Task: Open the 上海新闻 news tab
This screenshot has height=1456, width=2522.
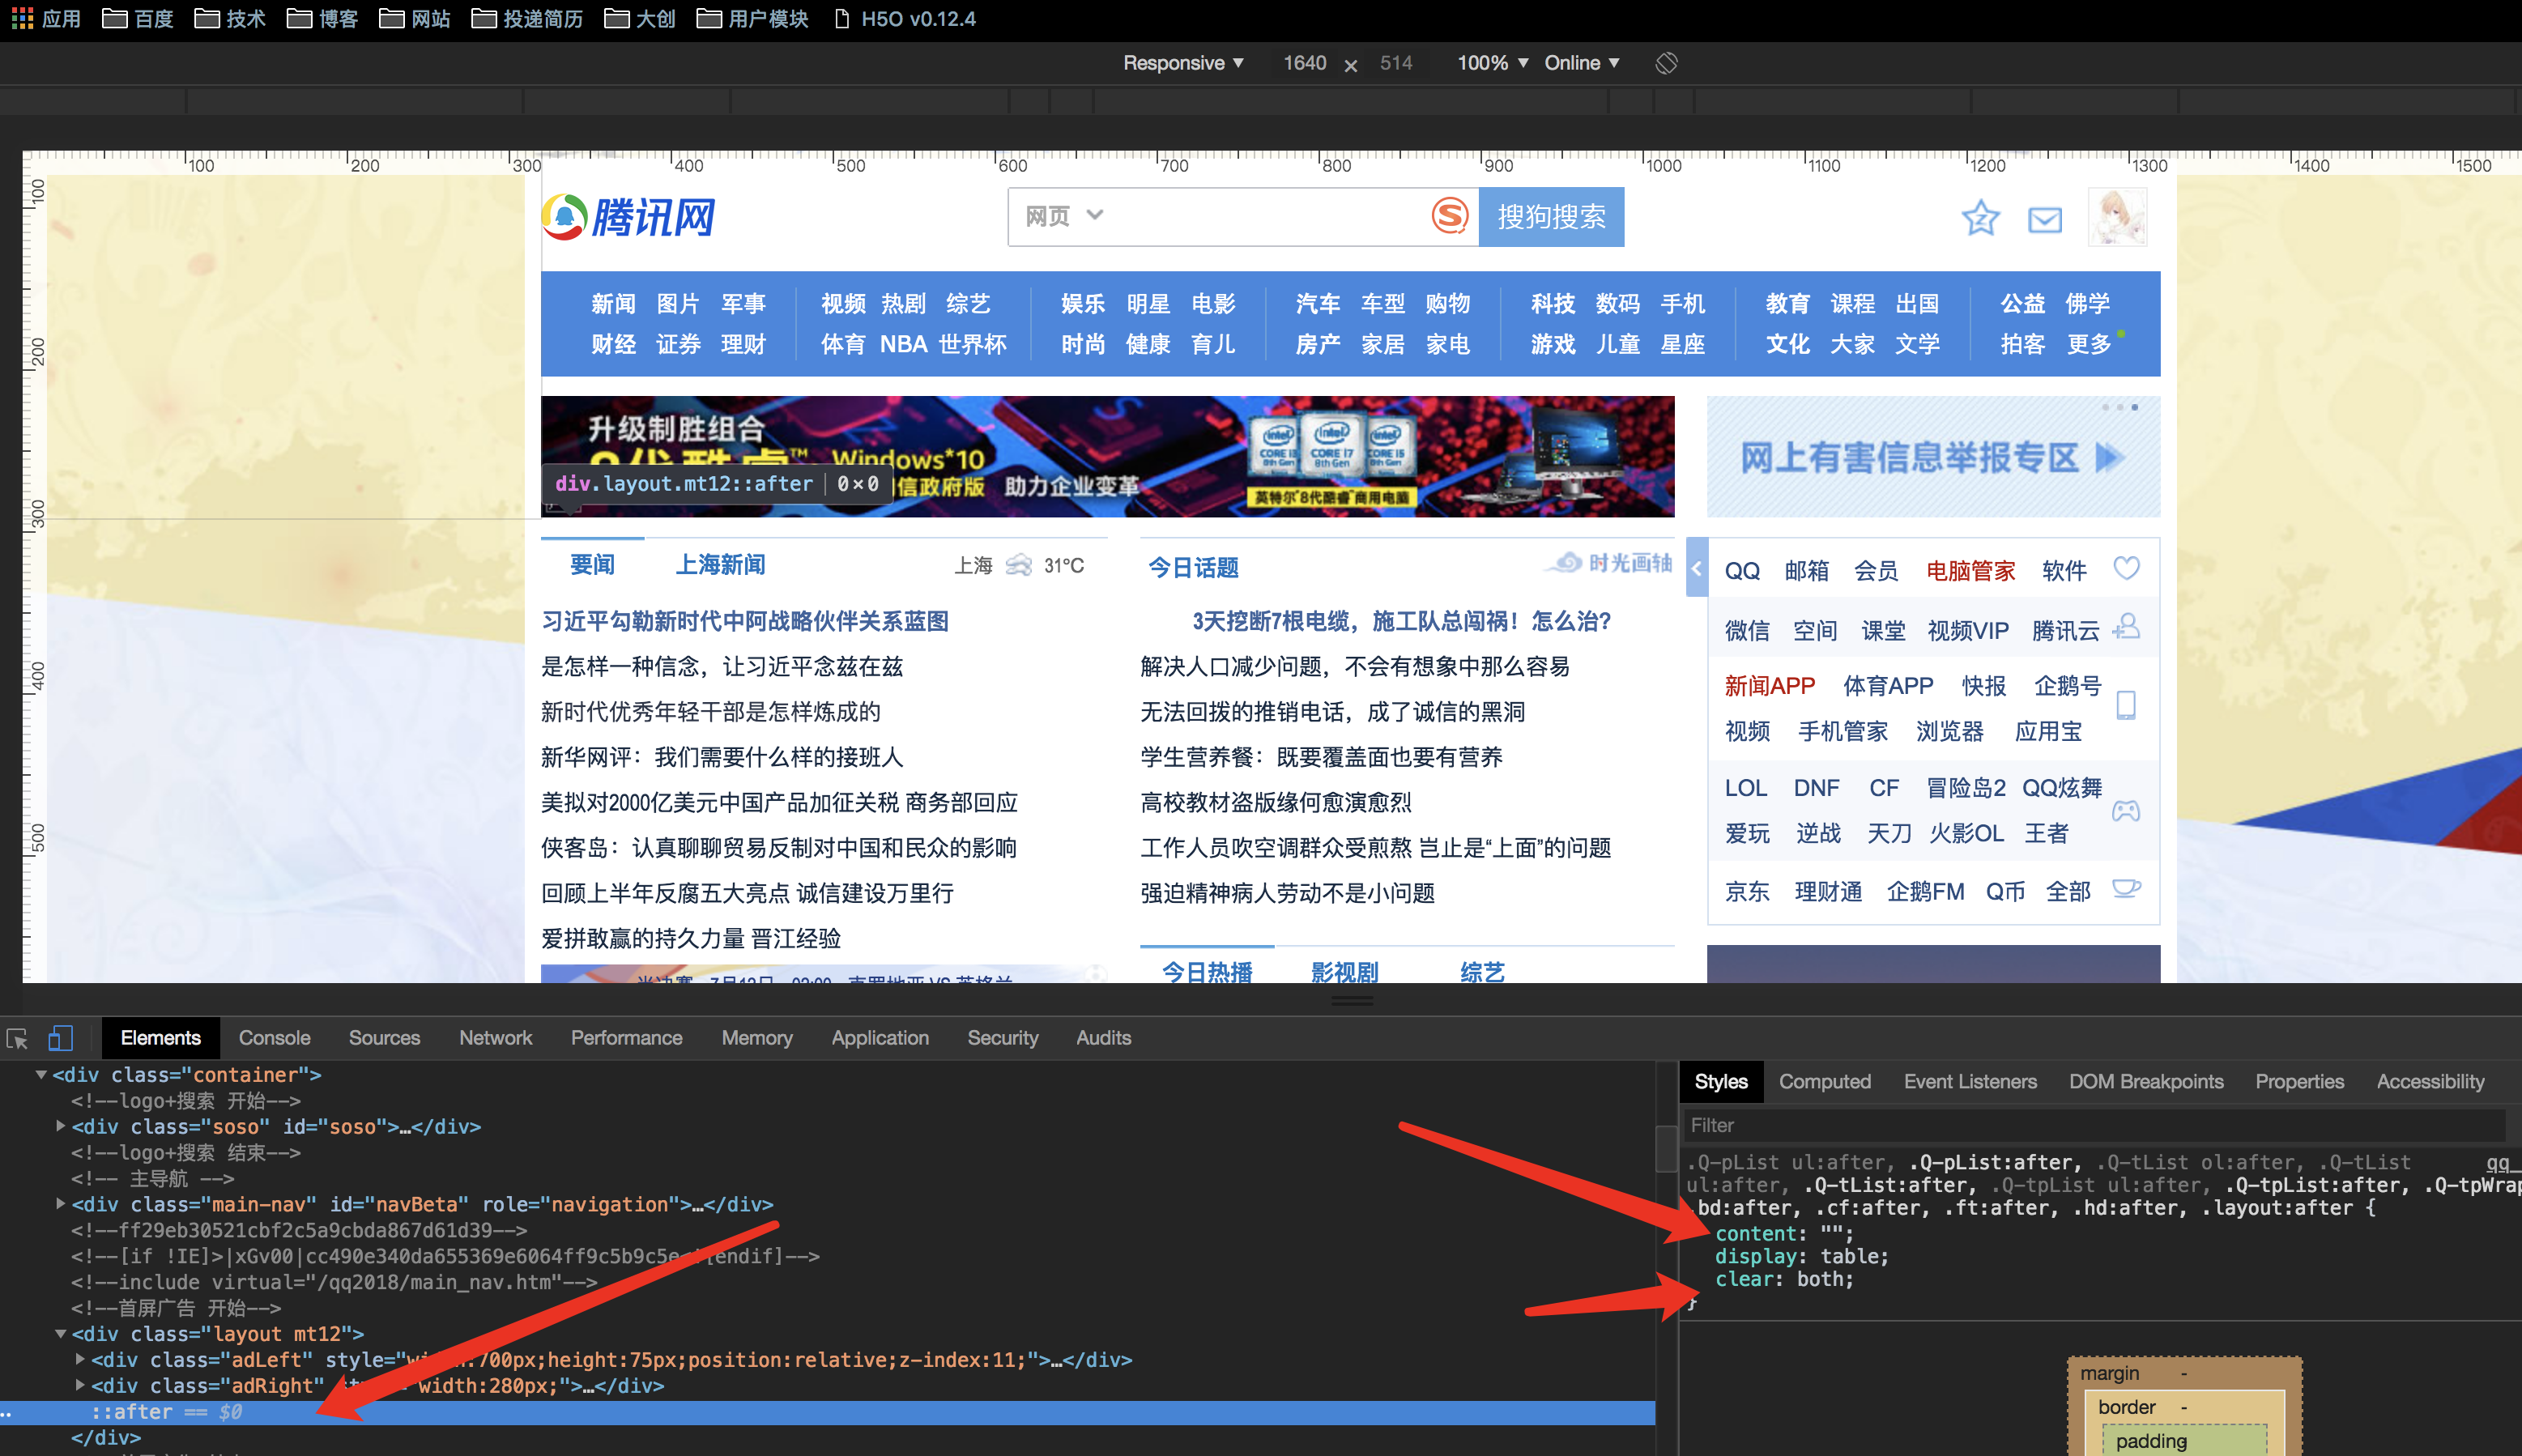Action: pyautogui.click(x=720, y=565)
